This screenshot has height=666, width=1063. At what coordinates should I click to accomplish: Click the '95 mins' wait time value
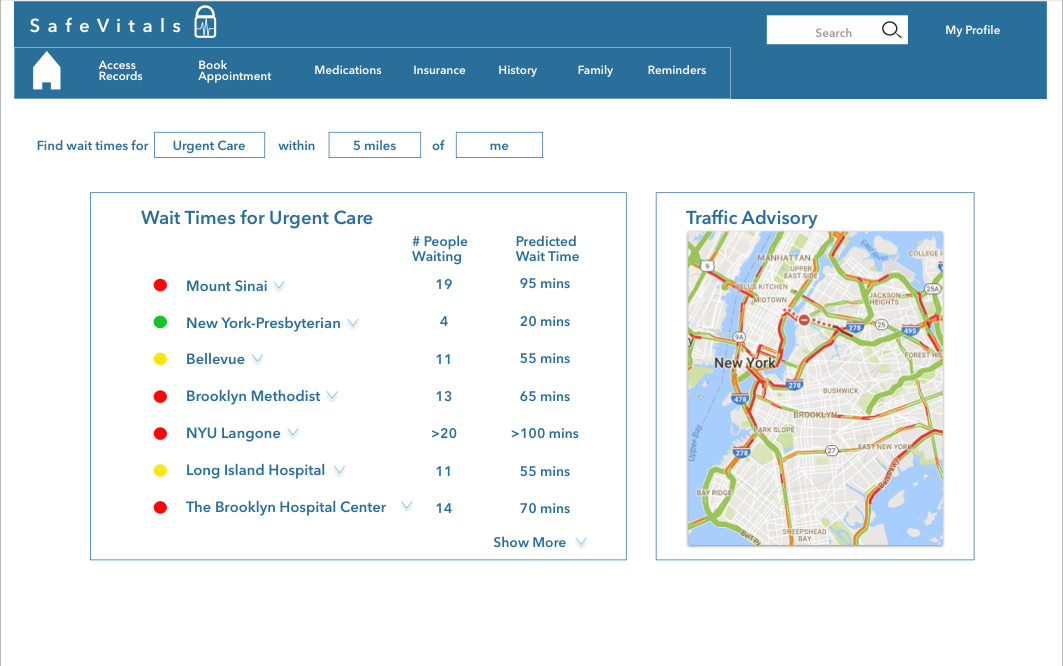tap(545, 283)
